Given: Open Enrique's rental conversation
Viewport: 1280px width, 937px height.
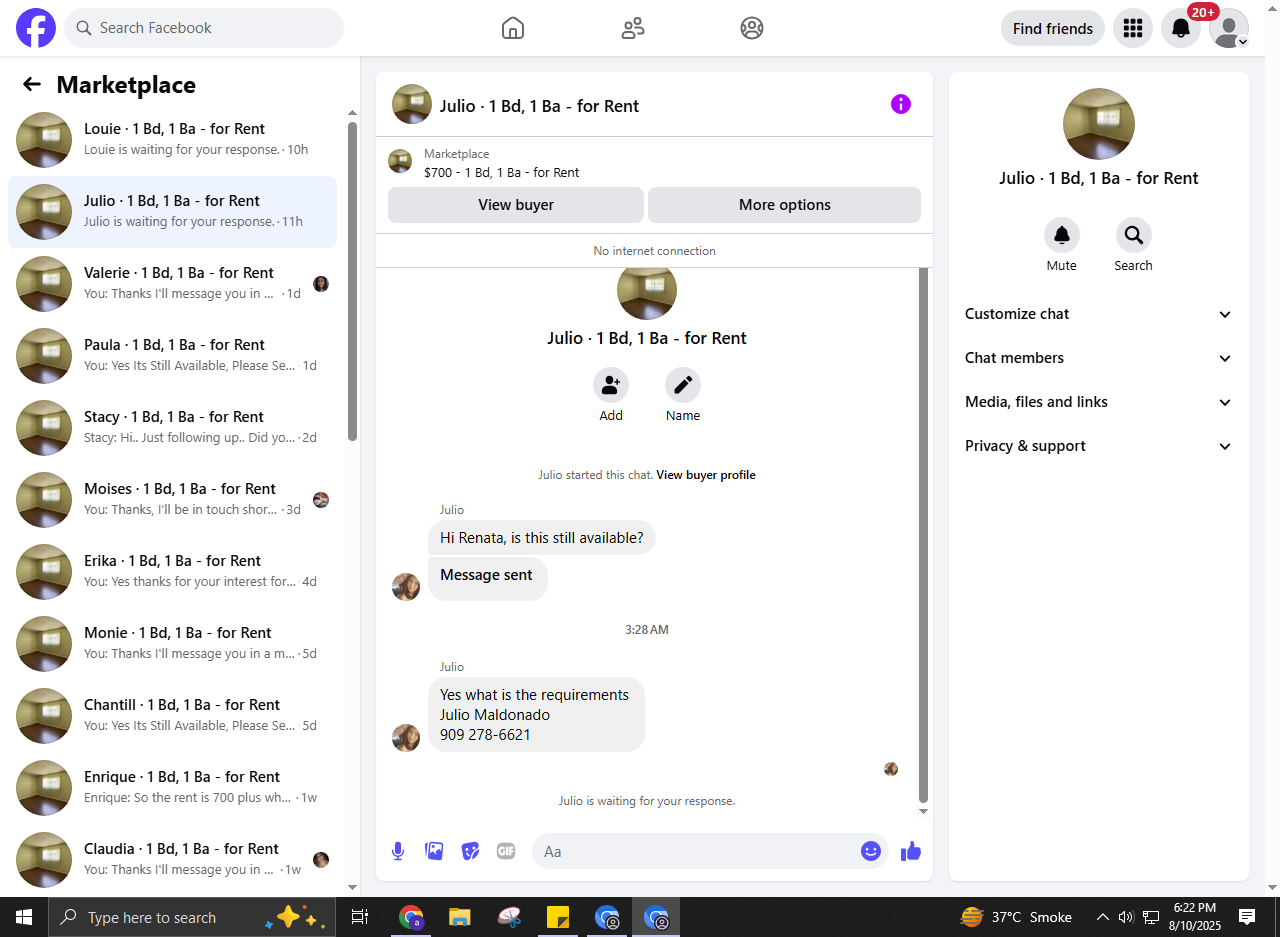Looking at the screenshot, I should pos(172,788).
